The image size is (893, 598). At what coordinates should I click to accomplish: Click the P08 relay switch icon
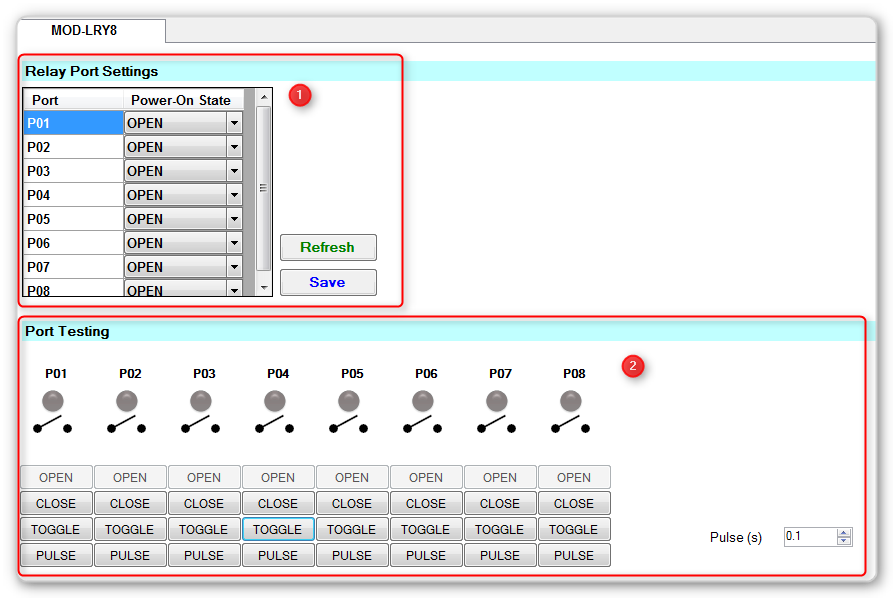click(571, 426)
